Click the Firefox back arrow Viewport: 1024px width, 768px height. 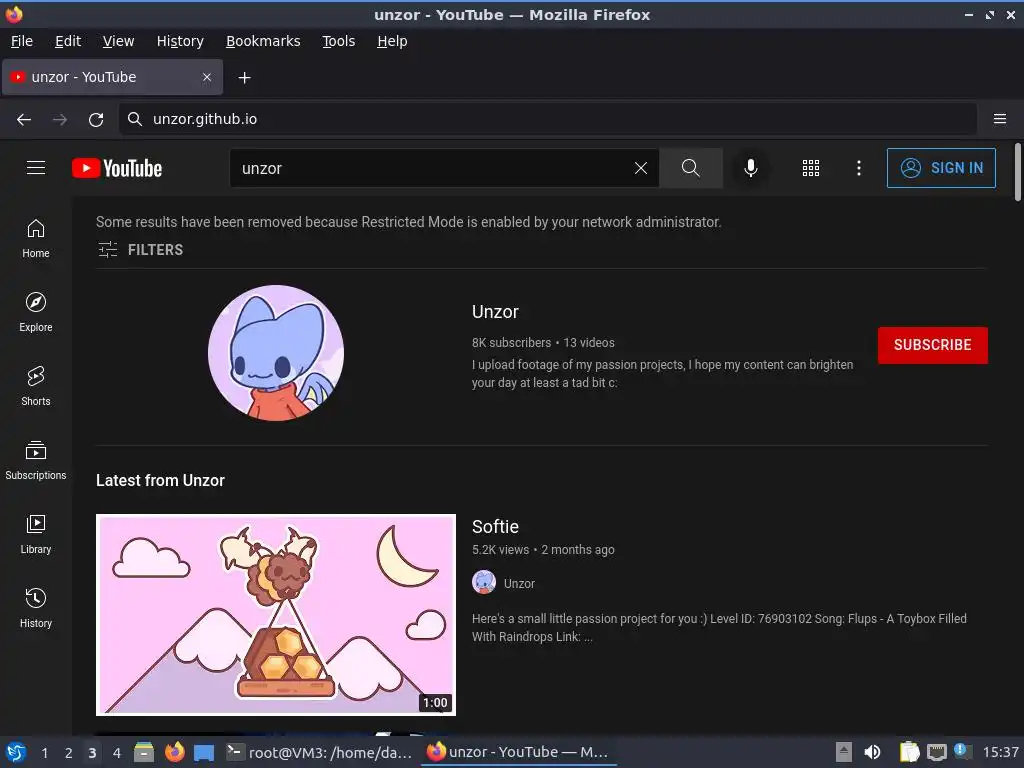point(24,119)
